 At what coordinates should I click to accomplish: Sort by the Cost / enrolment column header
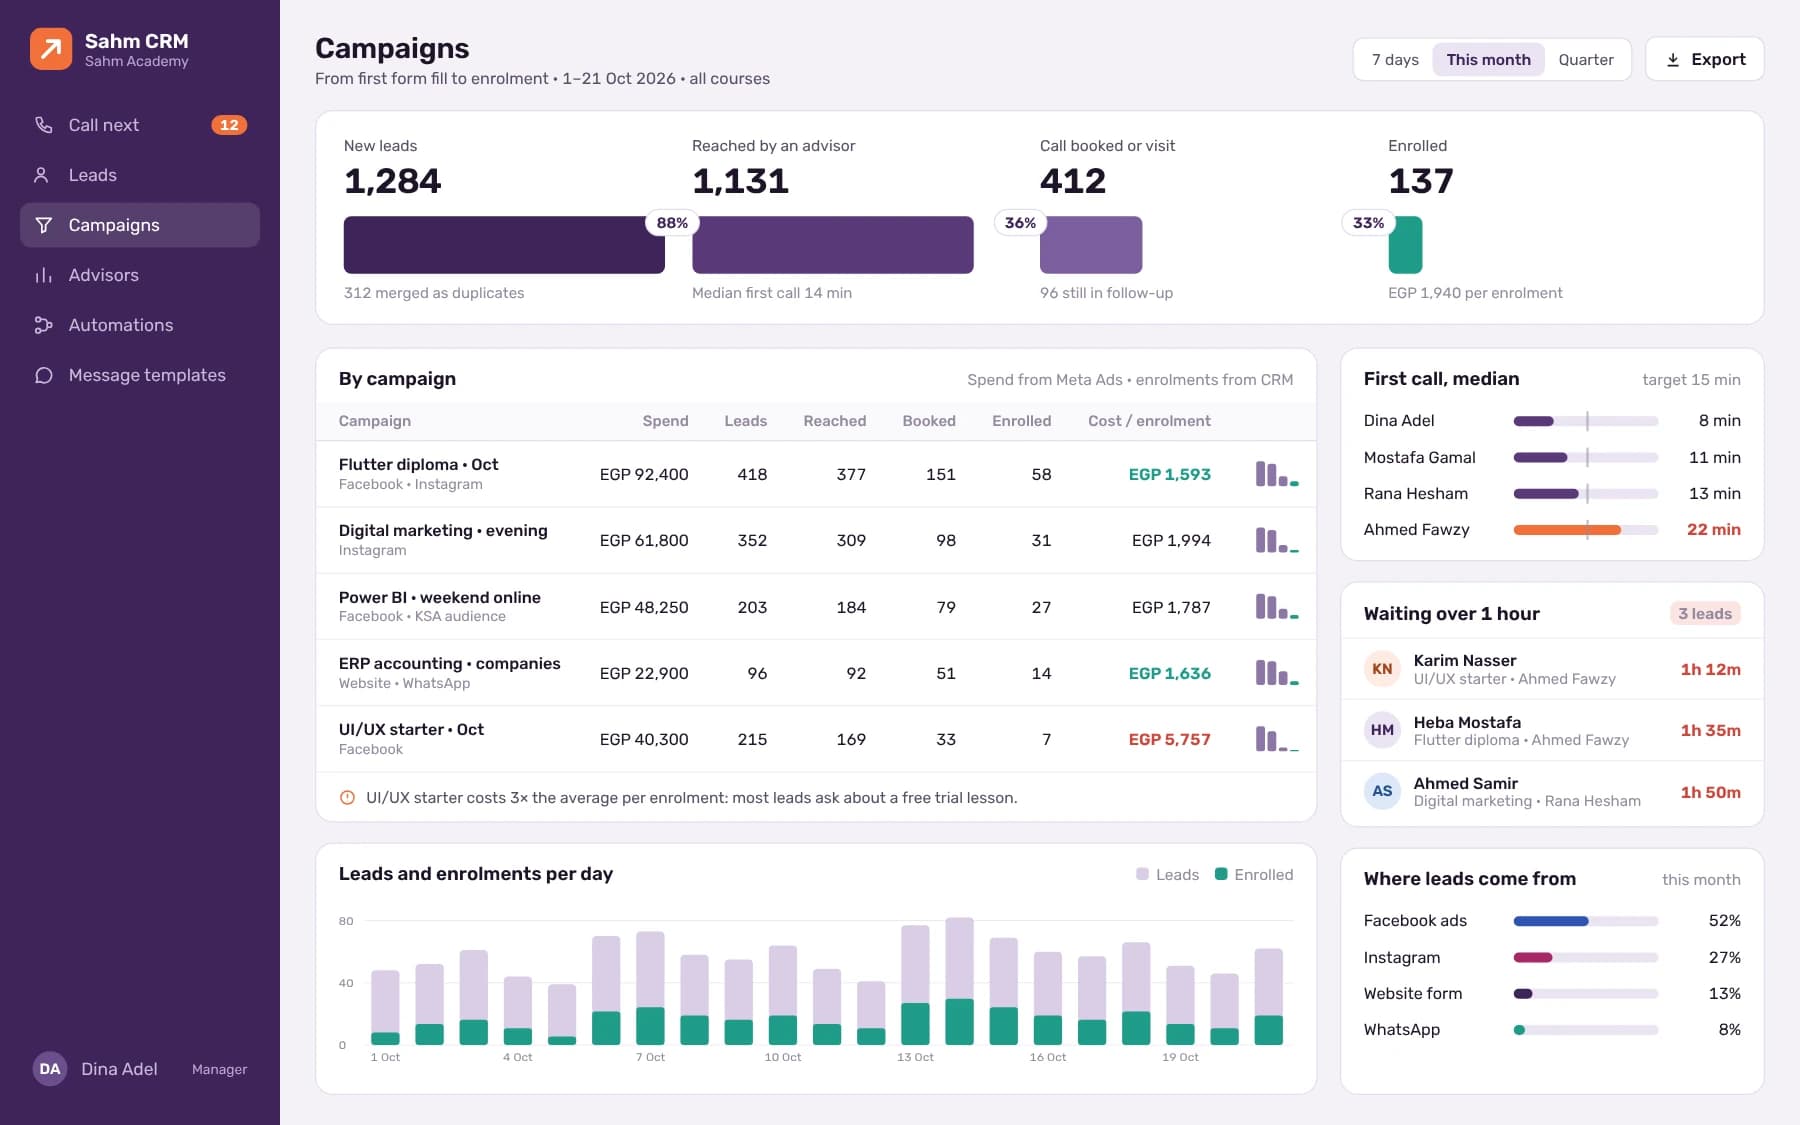point(1149,421)
